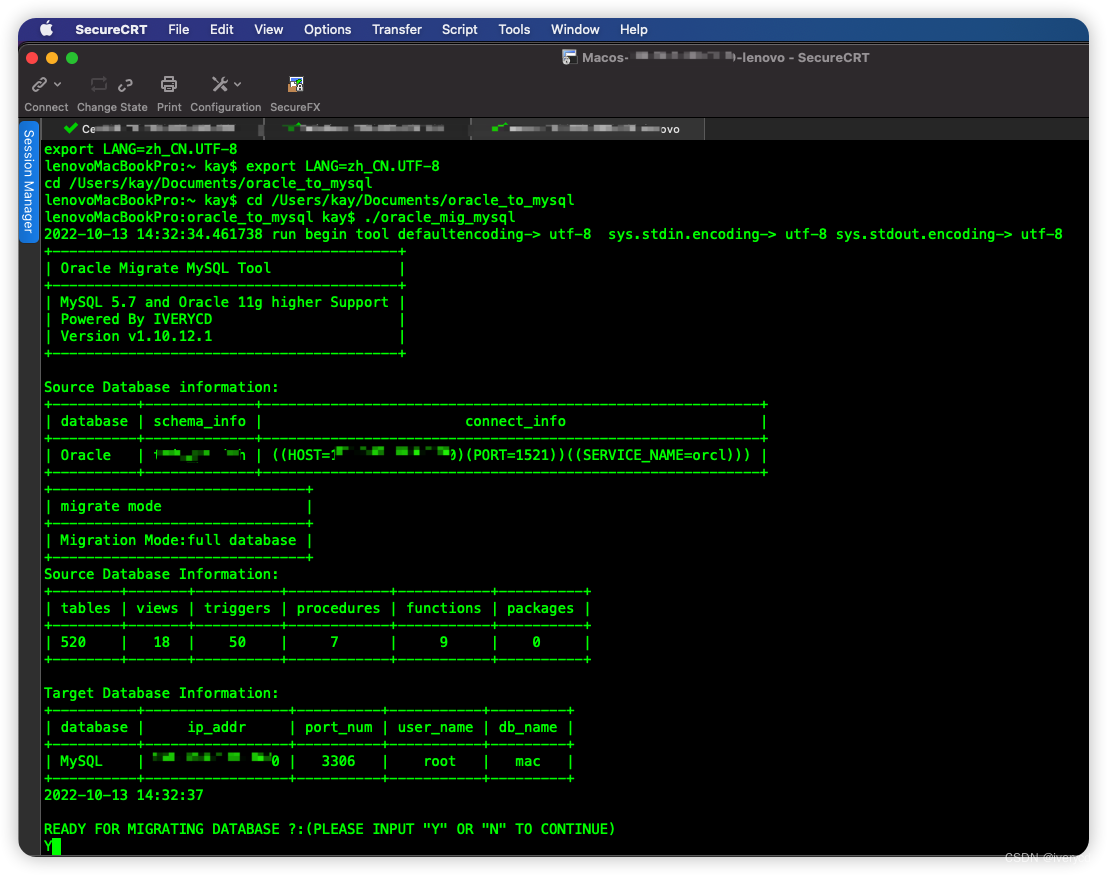
Task: Click the 'connect_info' column header text
Action: tap(515, 422)
